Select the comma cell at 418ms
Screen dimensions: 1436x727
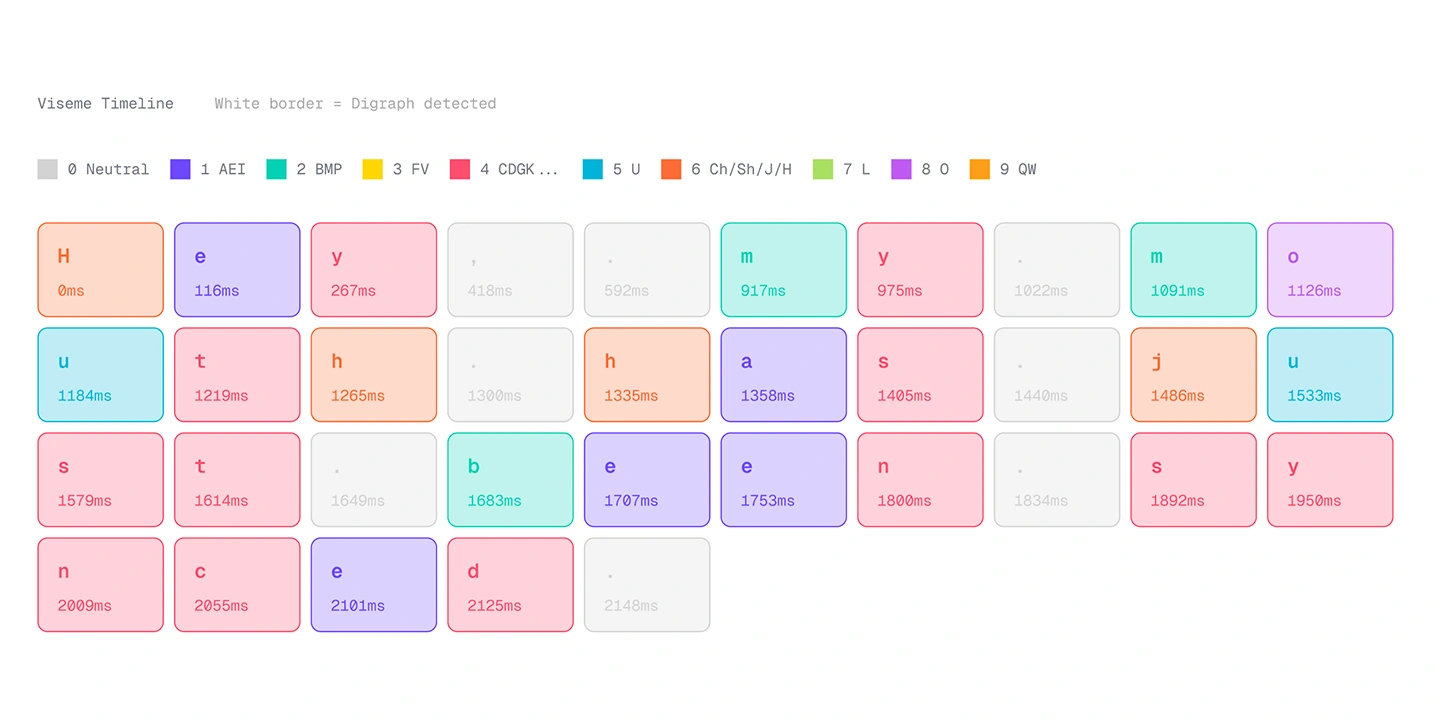click(510, 270)
